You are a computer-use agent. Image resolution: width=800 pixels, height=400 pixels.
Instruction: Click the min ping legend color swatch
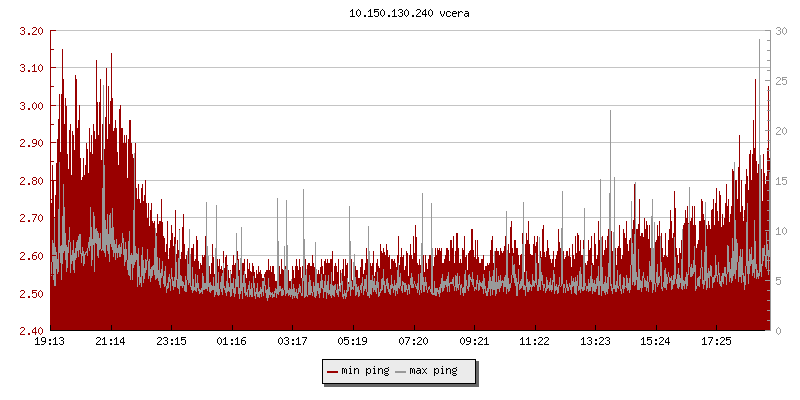pyautogui.click(x=333, y=371)
